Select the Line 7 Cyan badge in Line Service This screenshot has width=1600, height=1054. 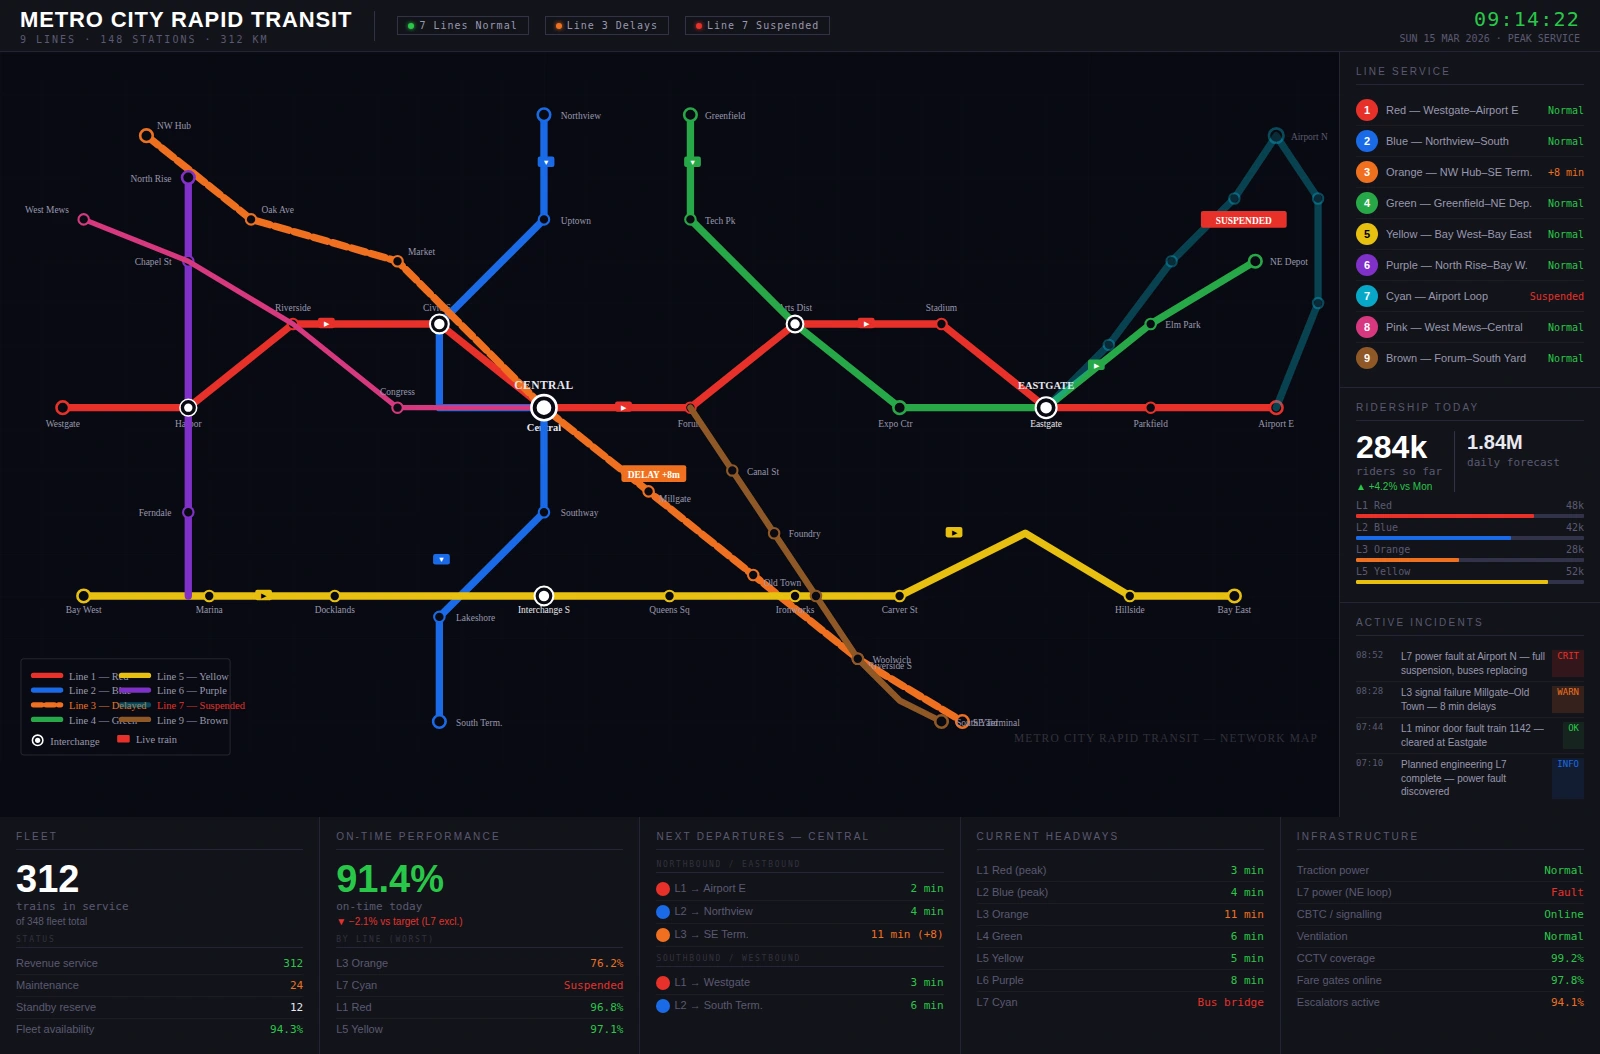pos(1366,296)
